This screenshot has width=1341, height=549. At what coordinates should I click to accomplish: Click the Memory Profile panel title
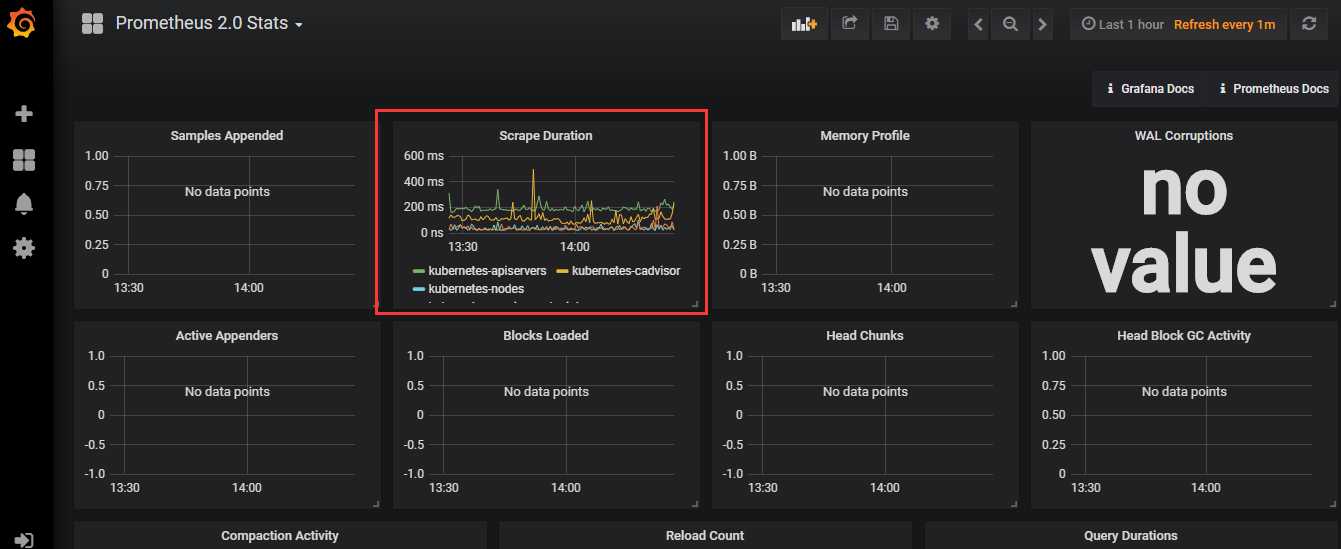click(865, 135)
